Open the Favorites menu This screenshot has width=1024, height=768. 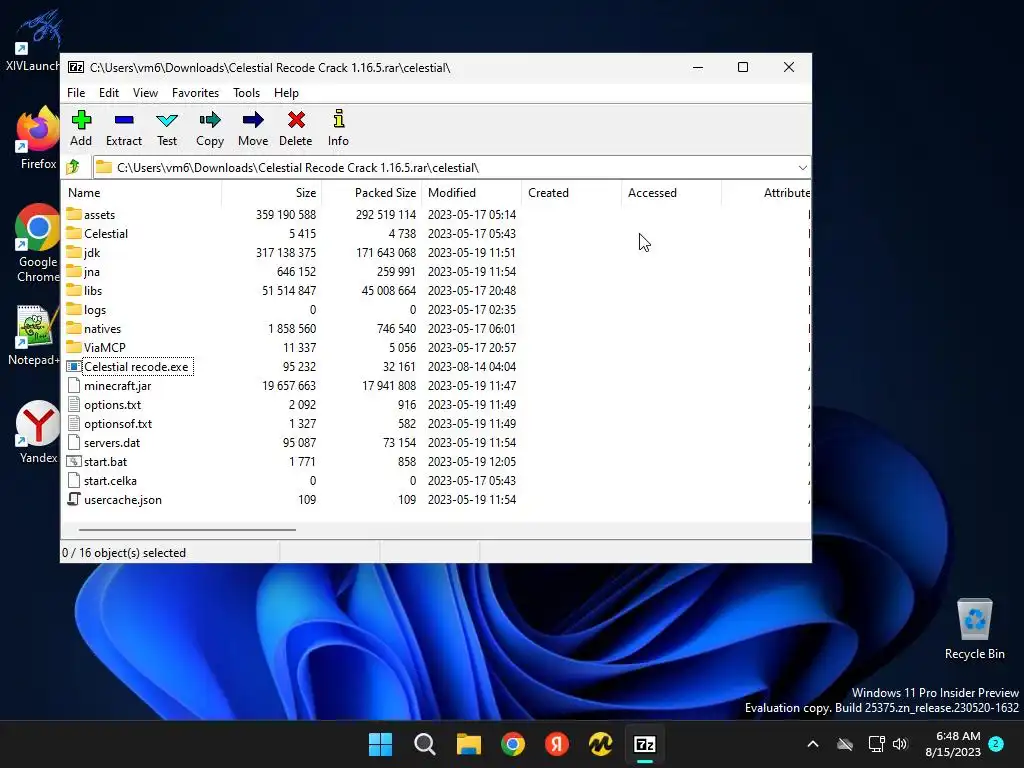[195, 93]
